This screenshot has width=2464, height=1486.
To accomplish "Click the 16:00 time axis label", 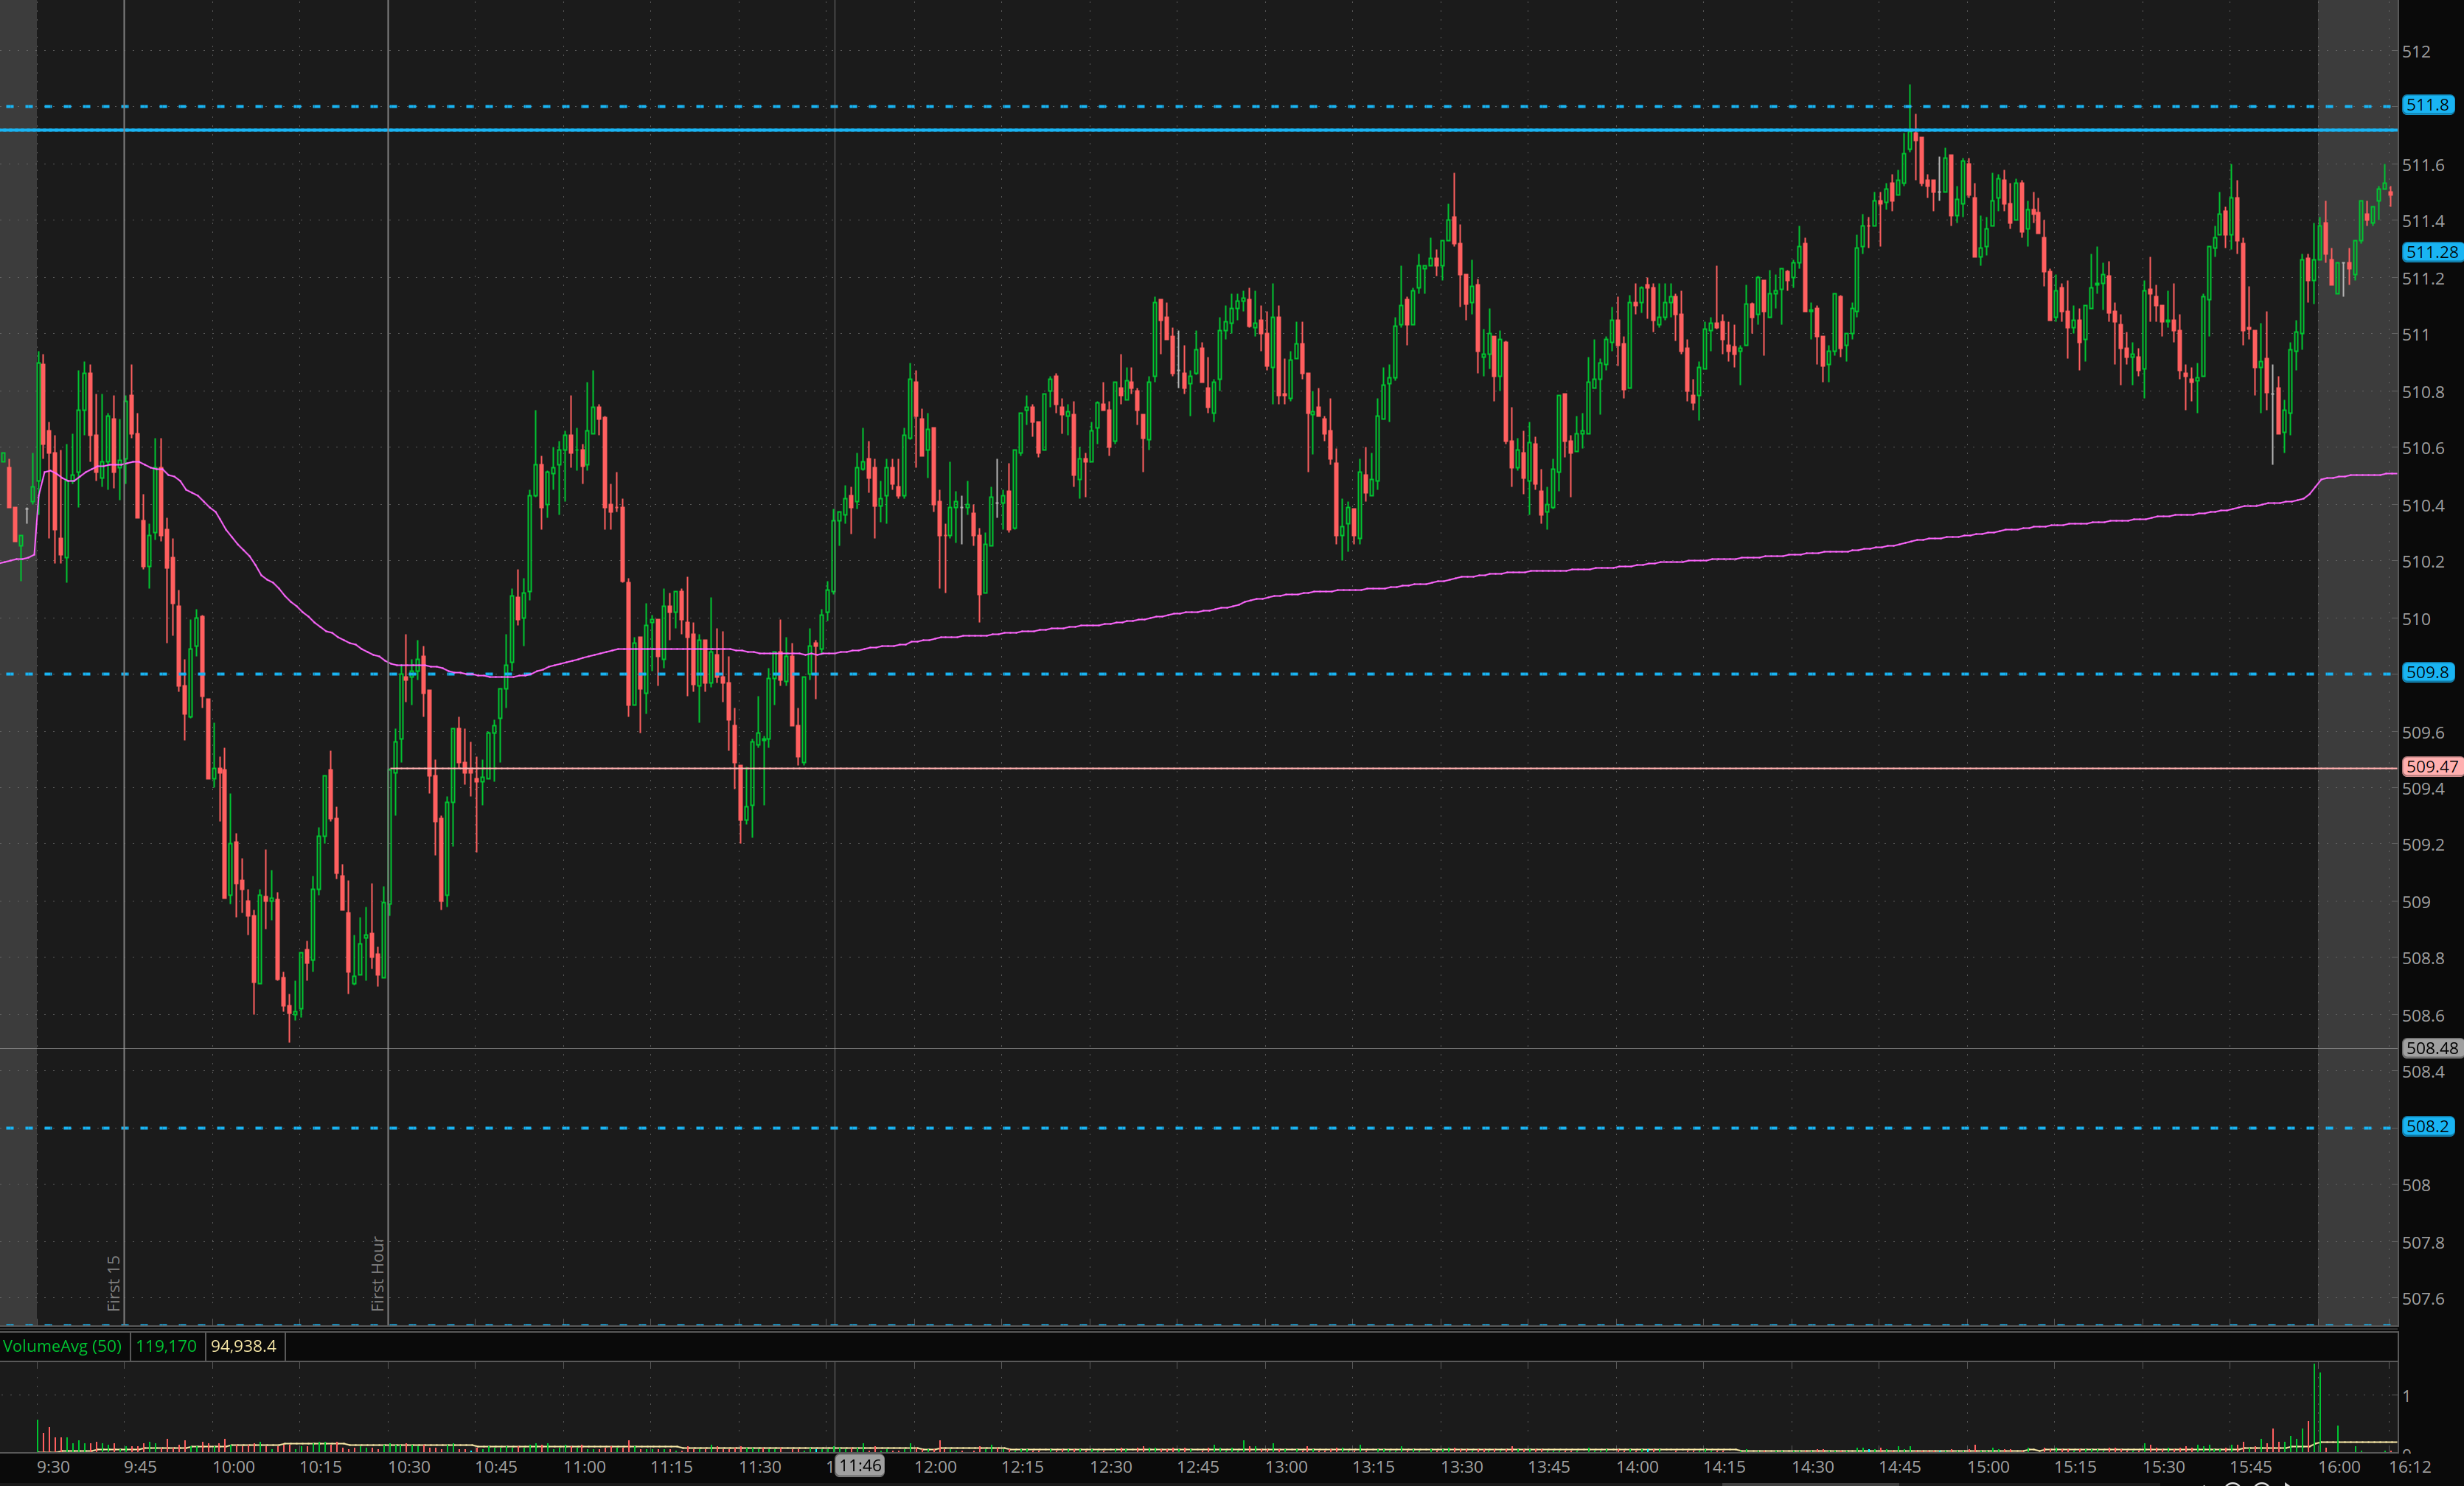I will click(2339, 1467).
